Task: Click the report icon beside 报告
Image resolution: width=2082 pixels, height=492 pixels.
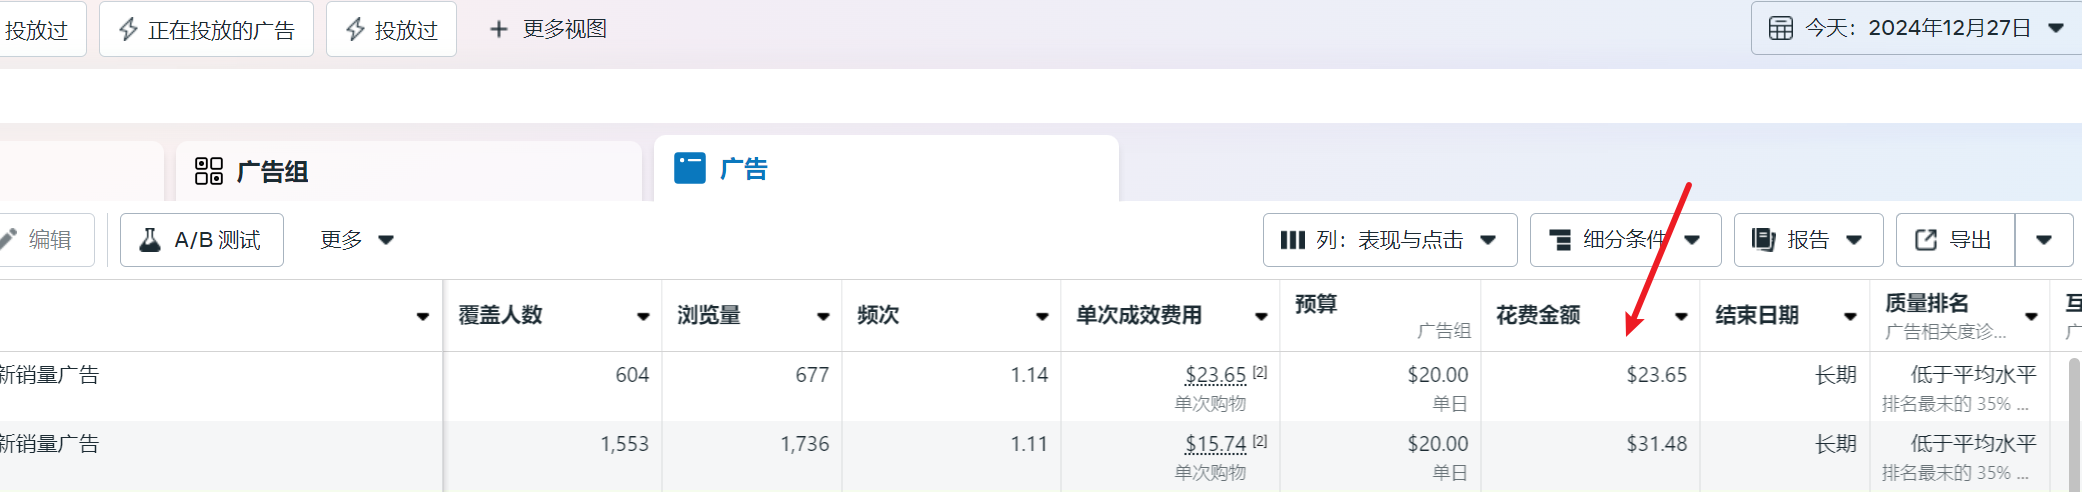Action: click(x=1763, y=240)
